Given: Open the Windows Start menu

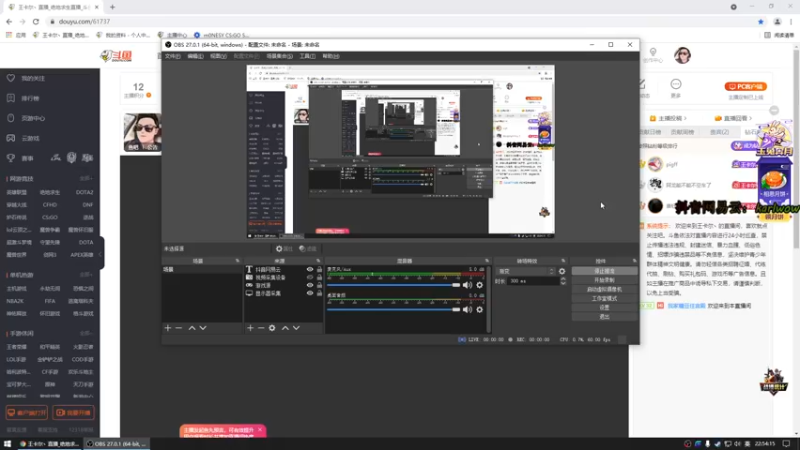Looking at the screenshot, I should pyautogui.click(x=8, y=444).
